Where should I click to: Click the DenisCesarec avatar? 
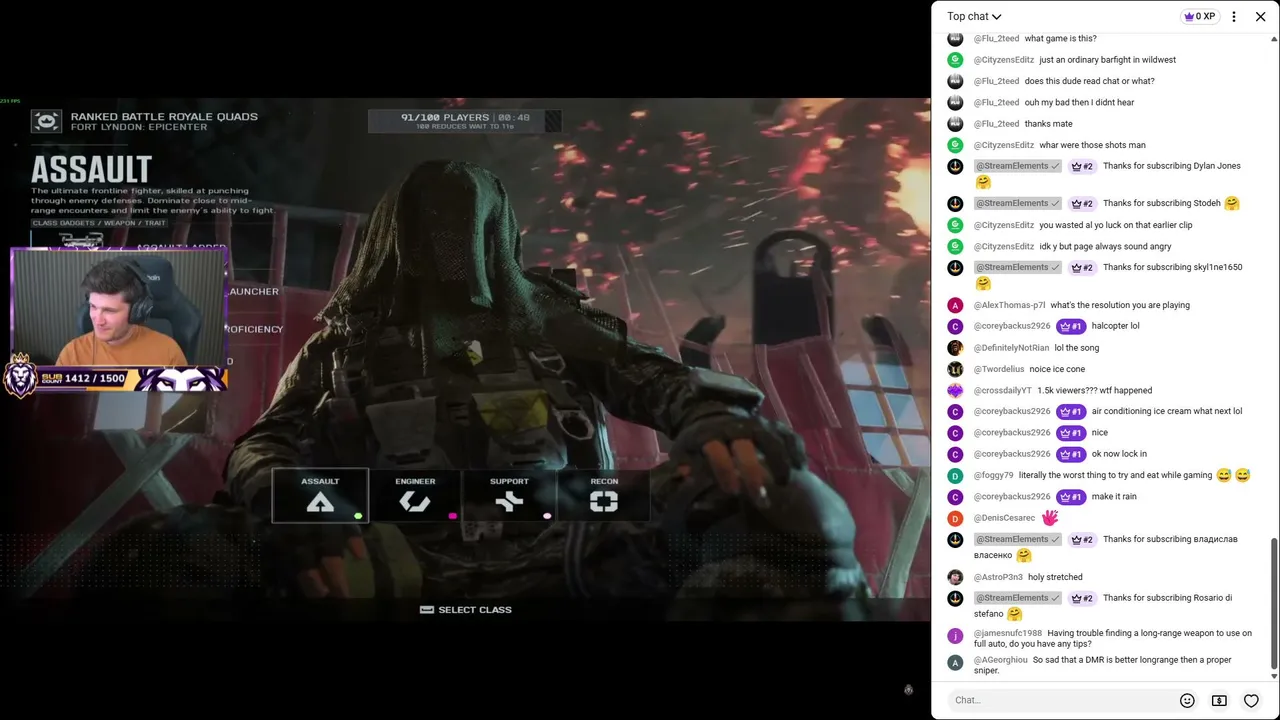pos(955,518)
